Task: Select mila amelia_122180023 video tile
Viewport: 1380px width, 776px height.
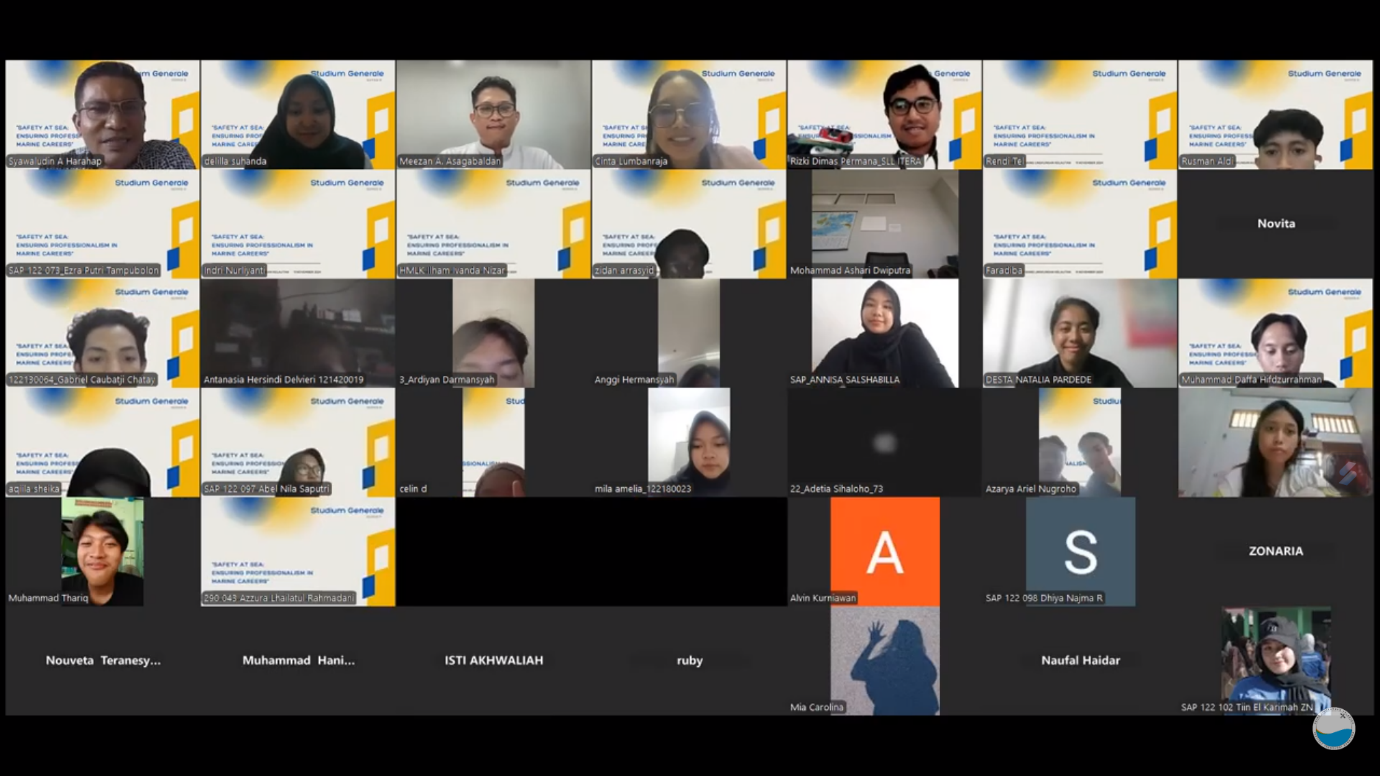Action: (x=688, y=441)
